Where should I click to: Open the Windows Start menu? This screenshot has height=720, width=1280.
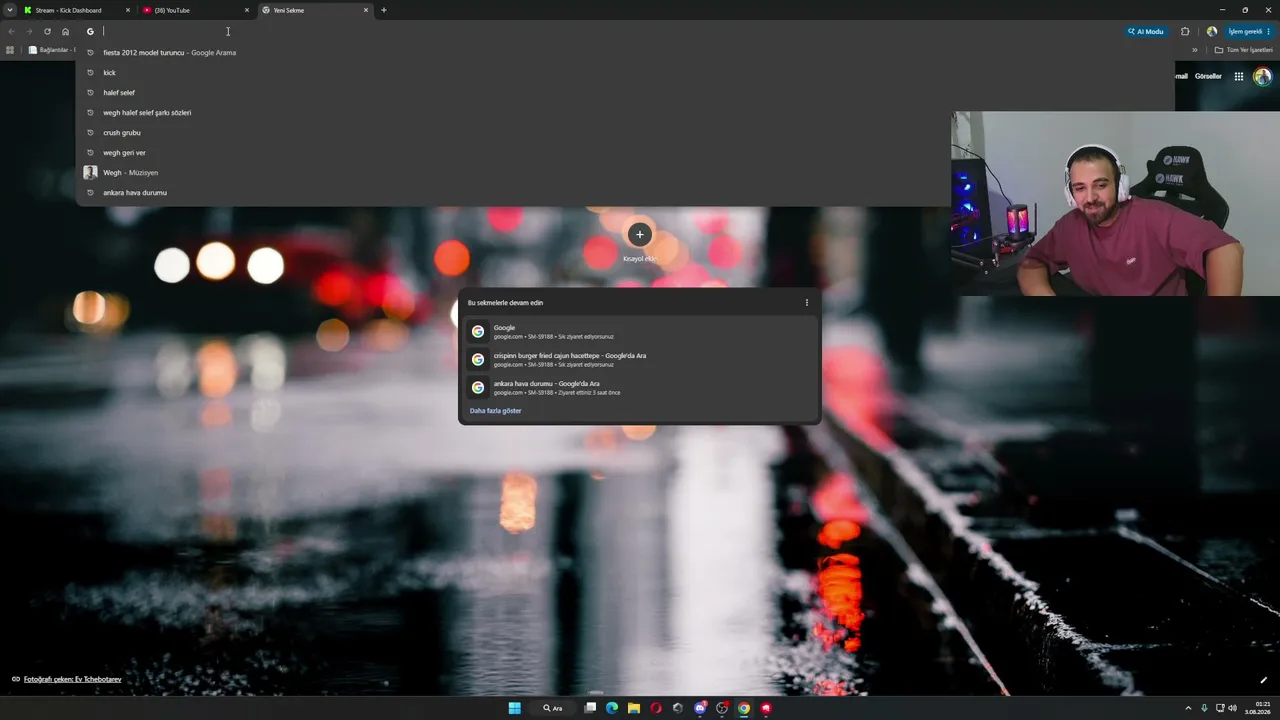coord(514,708)
